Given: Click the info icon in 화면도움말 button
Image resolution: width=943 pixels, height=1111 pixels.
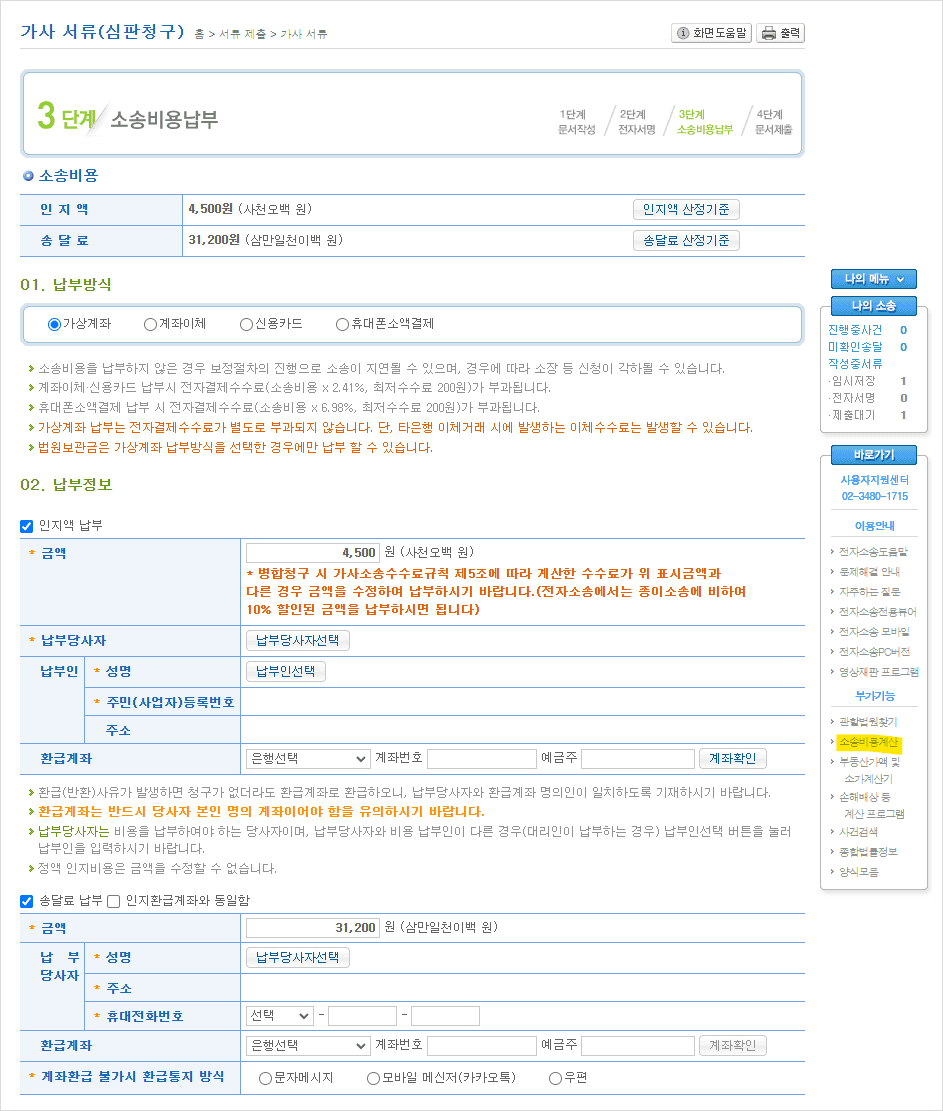Looking at the screenshot, I should tap(683, 33).
